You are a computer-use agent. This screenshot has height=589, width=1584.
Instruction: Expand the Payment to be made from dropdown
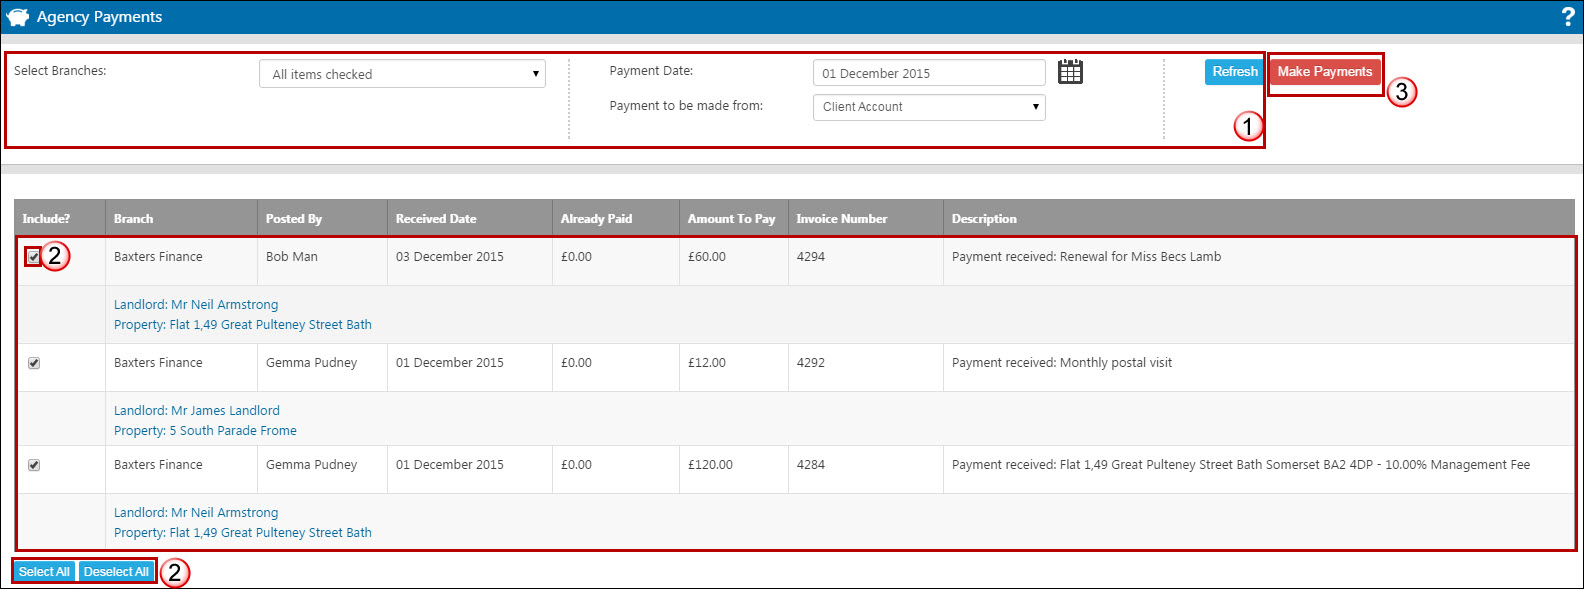tap(929, 107)
